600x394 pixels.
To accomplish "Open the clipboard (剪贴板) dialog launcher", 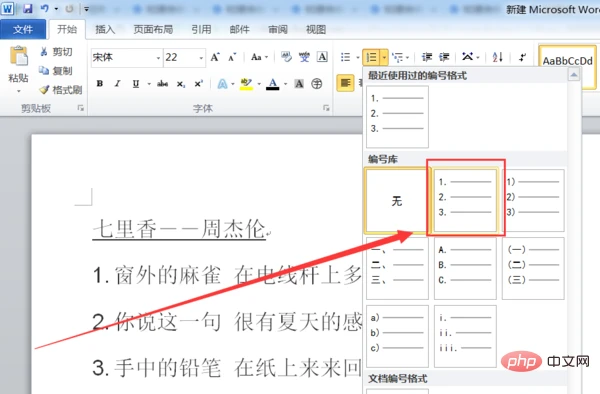I will [x=80, y=108].
